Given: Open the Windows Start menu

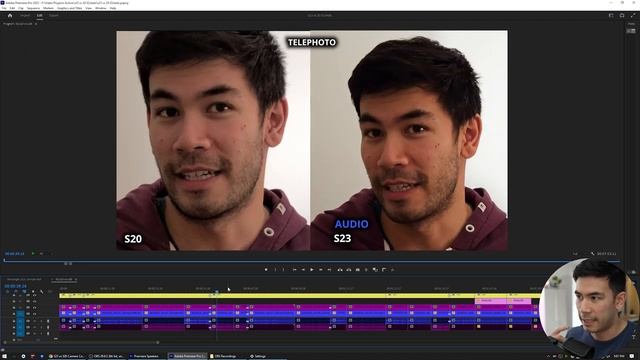Looking at the screenshot, I should pos(3,356).
